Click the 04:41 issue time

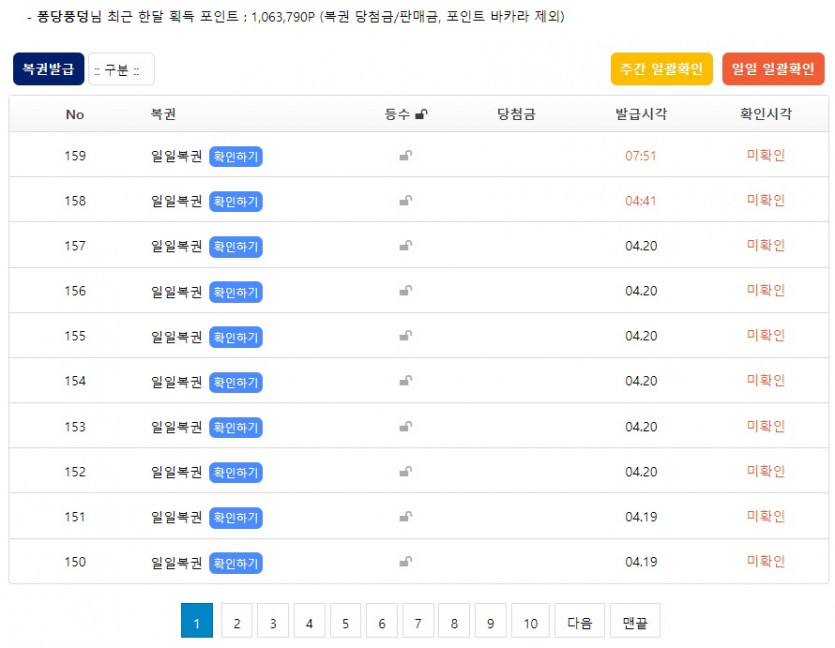point(641,201)
